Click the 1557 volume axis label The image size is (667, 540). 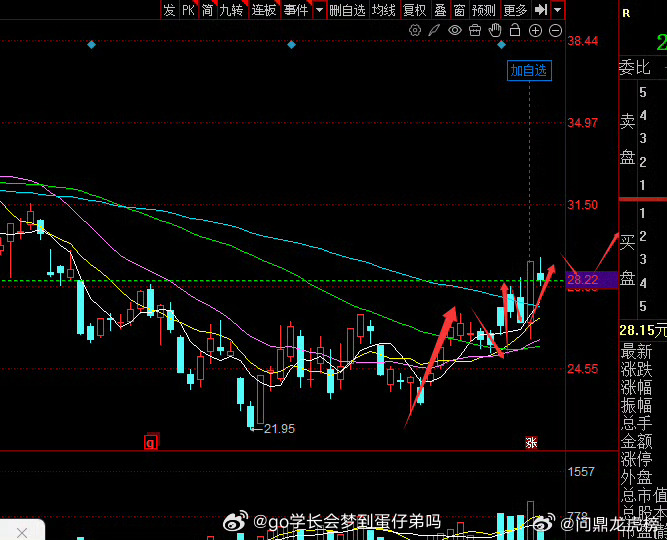tap(581, 471)
